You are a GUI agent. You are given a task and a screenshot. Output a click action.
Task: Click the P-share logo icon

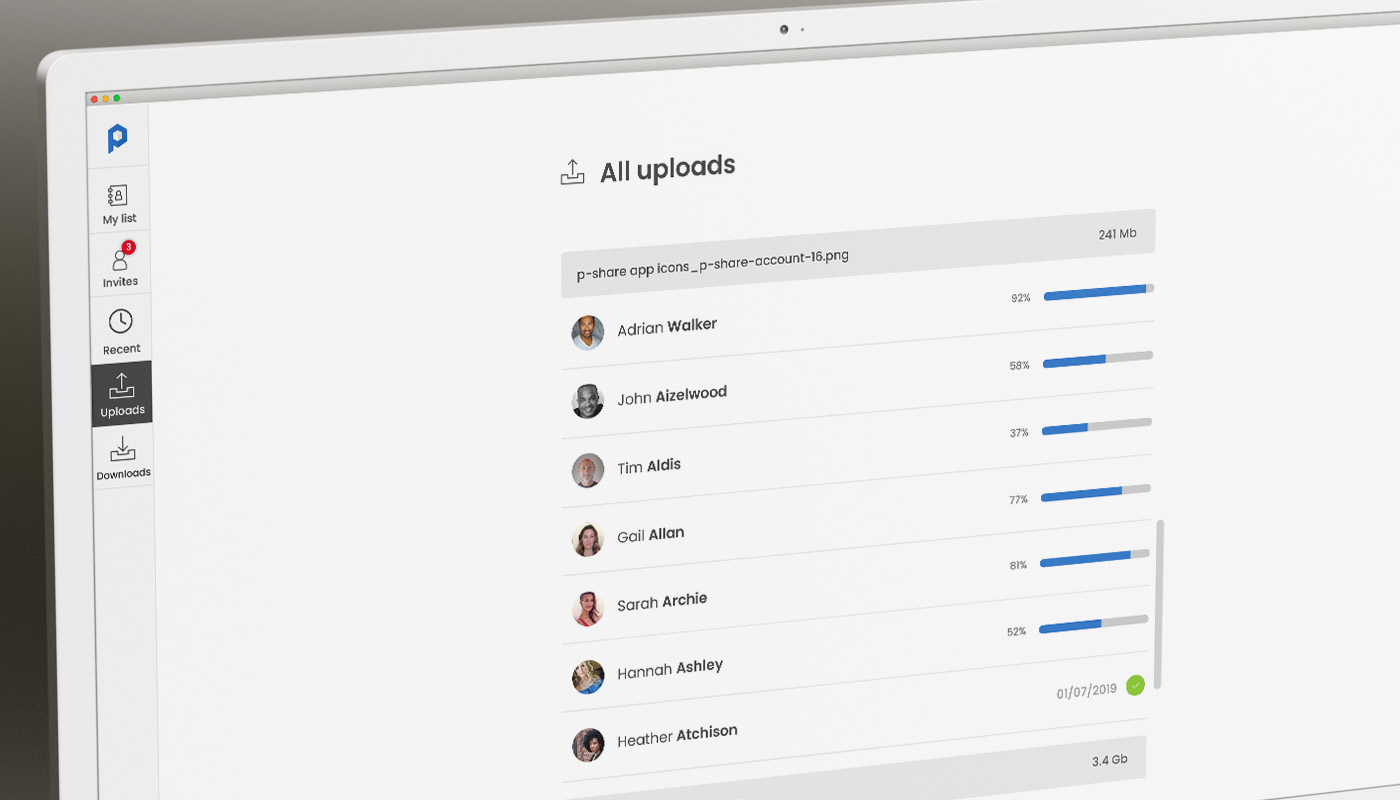[x=118, y=139]
